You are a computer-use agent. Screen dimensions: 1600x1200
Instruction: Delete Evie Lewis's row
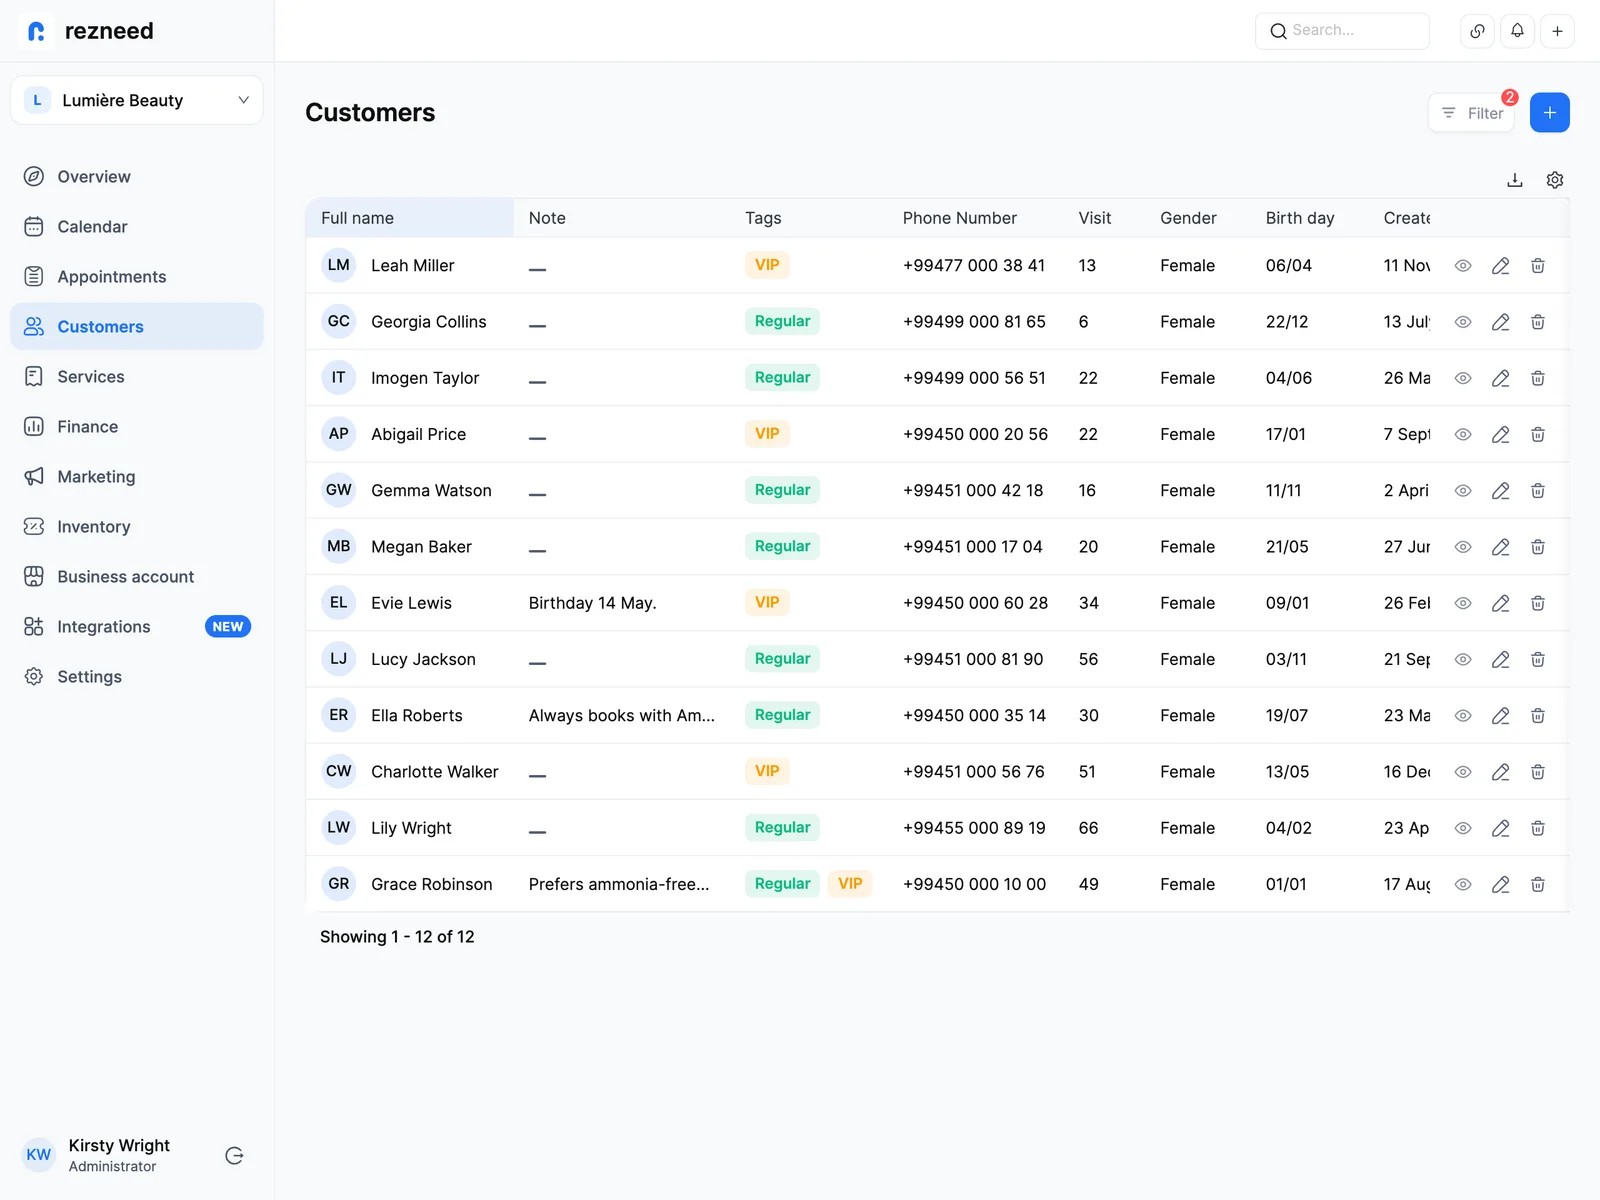click(x=1538, y=603)
